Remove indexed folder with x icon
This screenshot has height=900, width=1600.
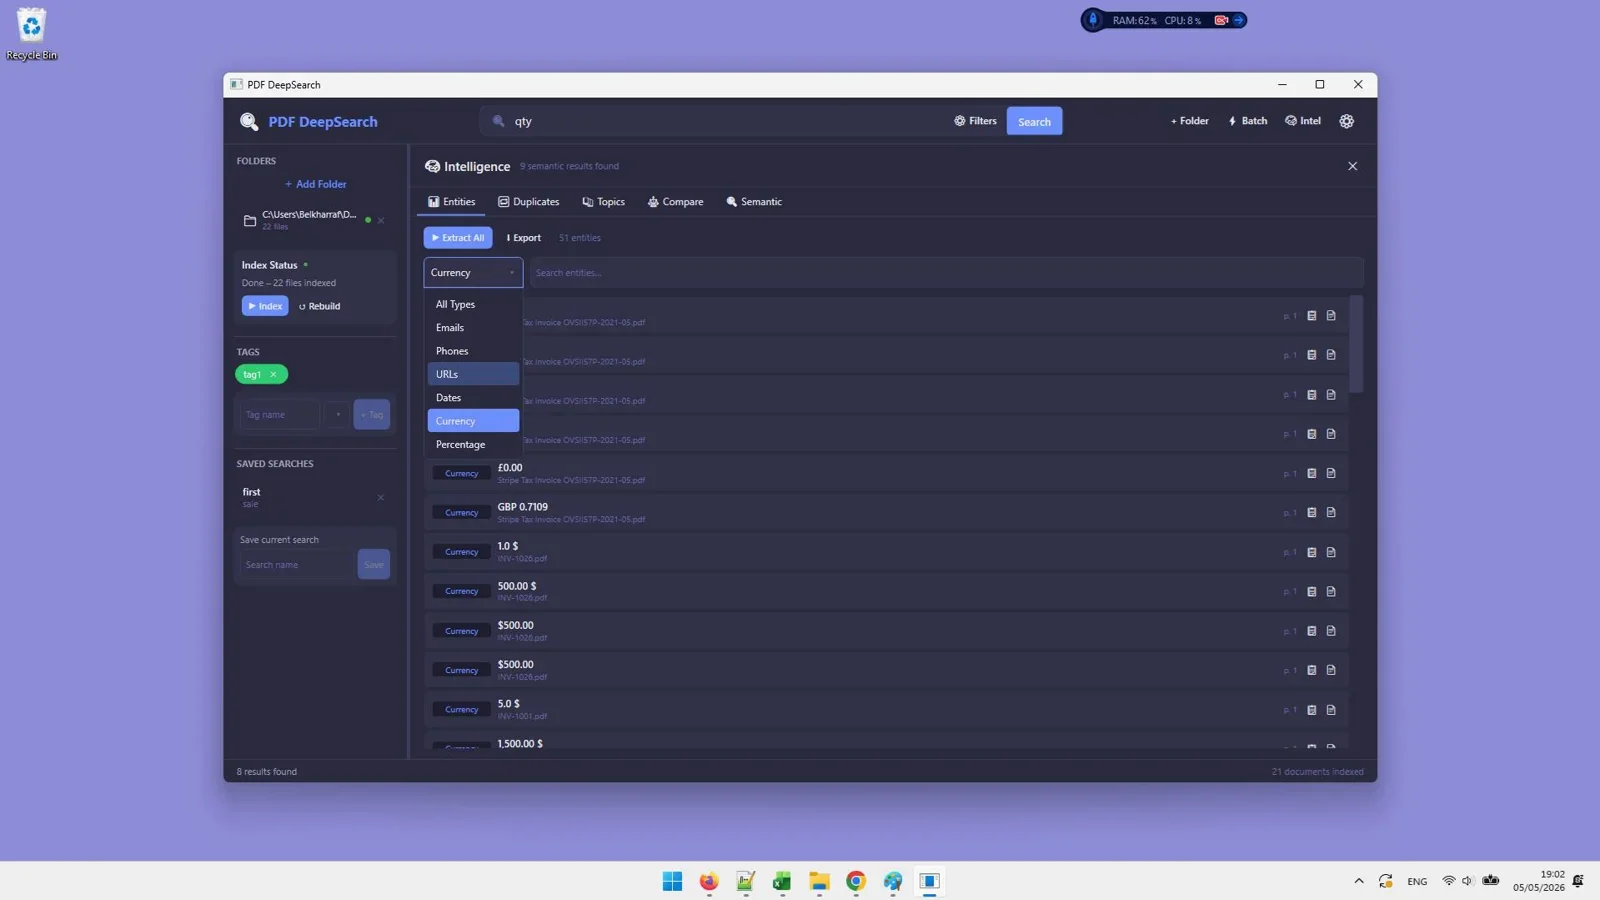[381, 220]
